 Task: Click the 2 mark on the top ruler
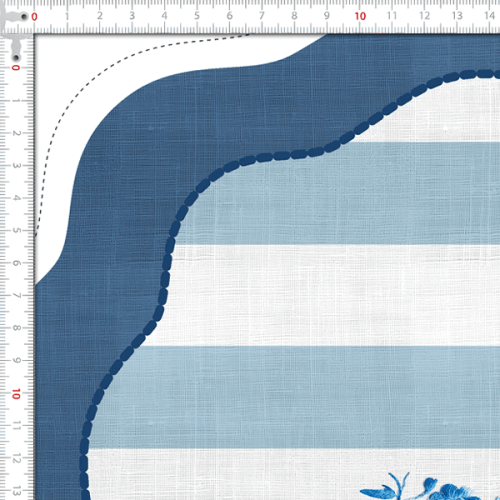tap(99, 16)
